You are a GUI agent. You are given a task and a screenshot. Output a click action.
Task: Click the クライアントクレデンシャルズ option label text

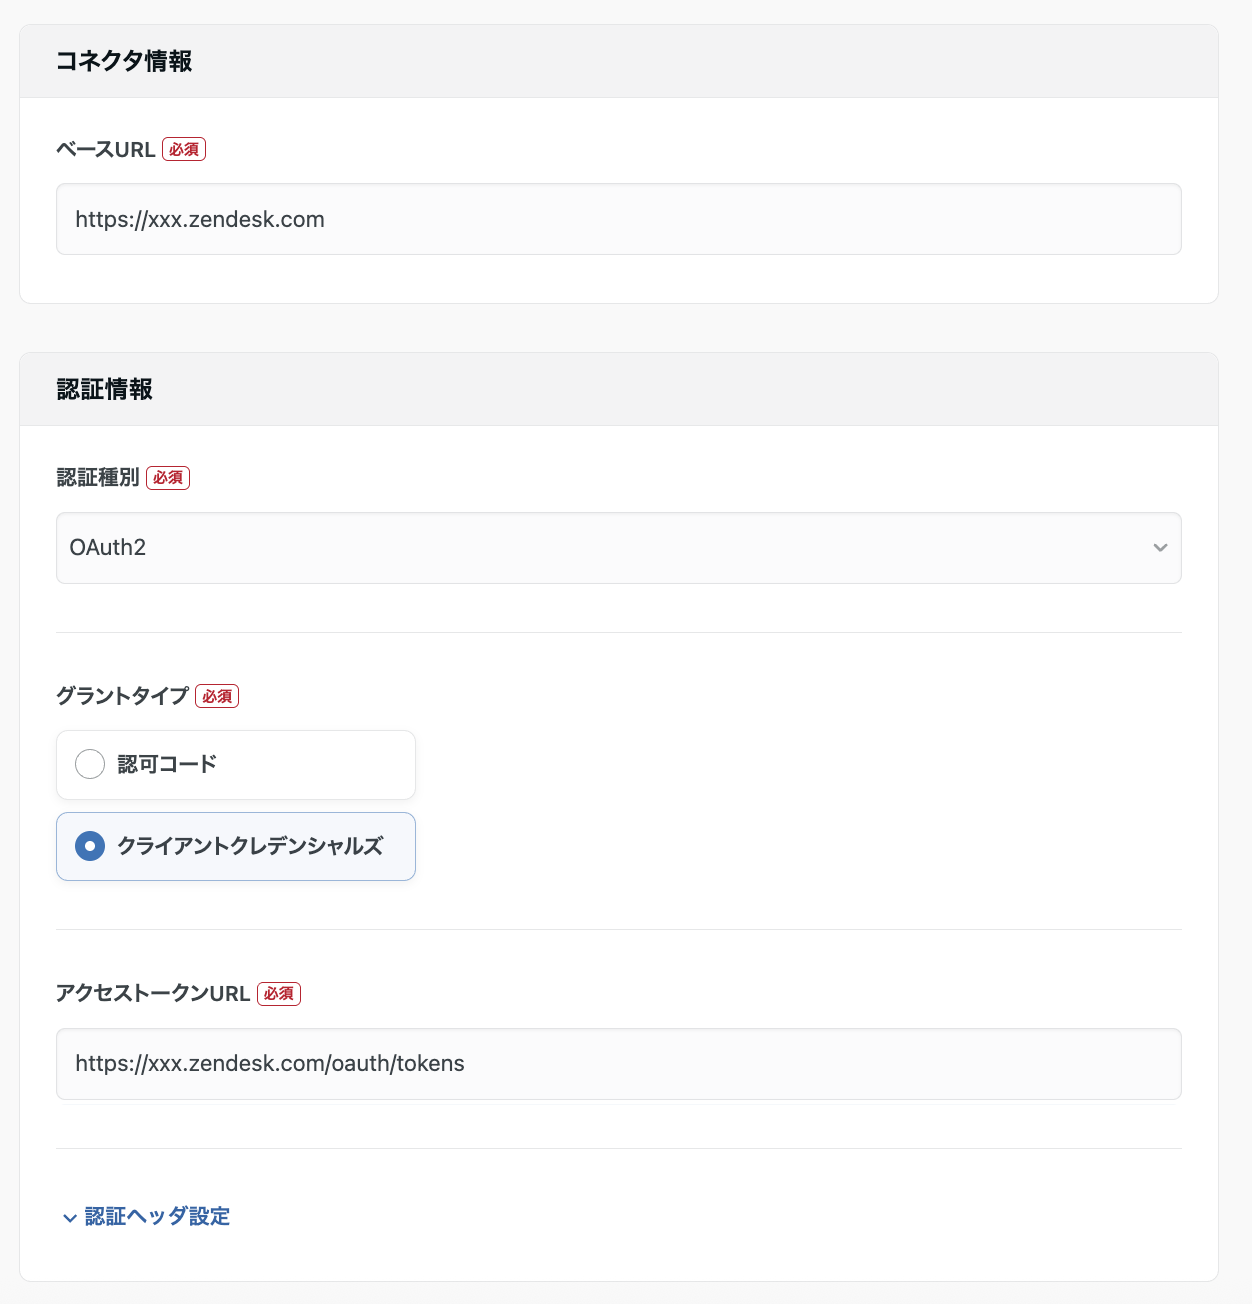pos(250,846)
